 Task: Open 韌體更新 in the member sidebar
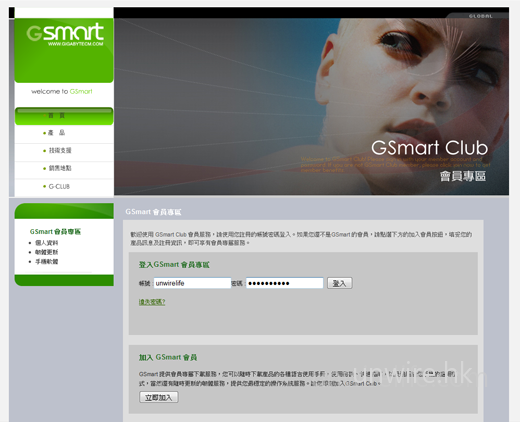coord(47,252)
